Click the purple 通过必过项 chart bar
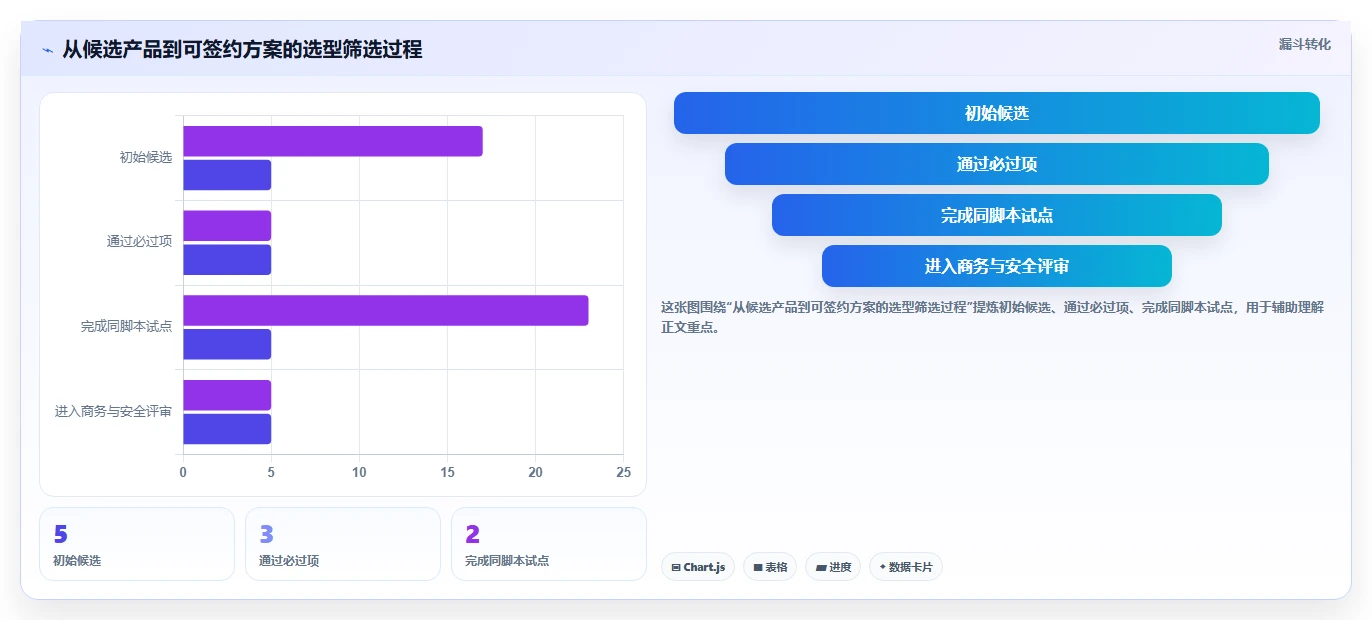This screenshot has height=620, width=1372. tap(227, 226)
